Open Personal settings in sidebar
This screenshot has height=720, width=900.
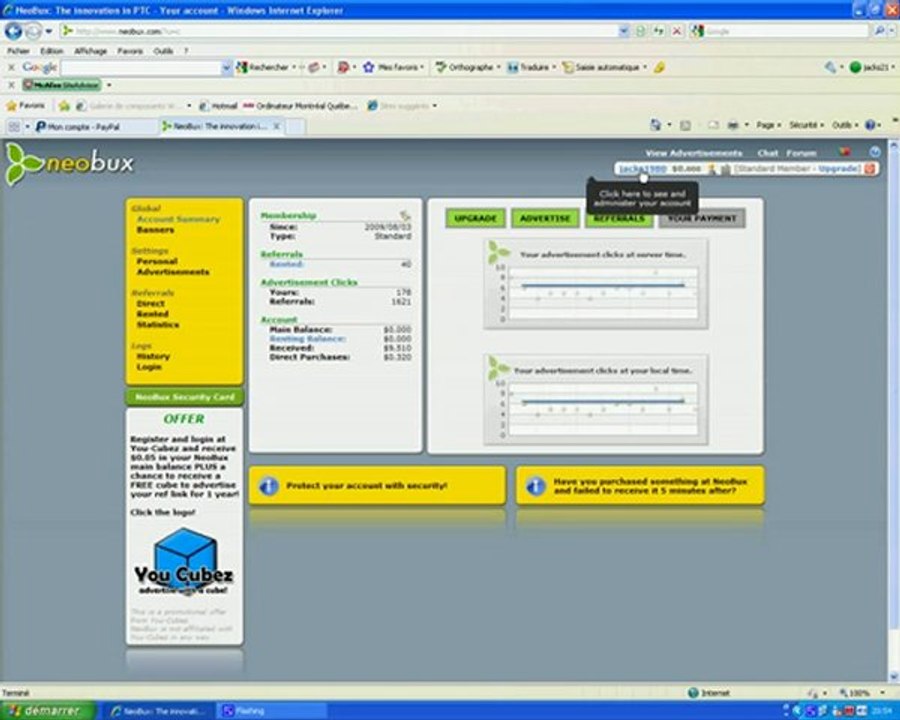157,261
